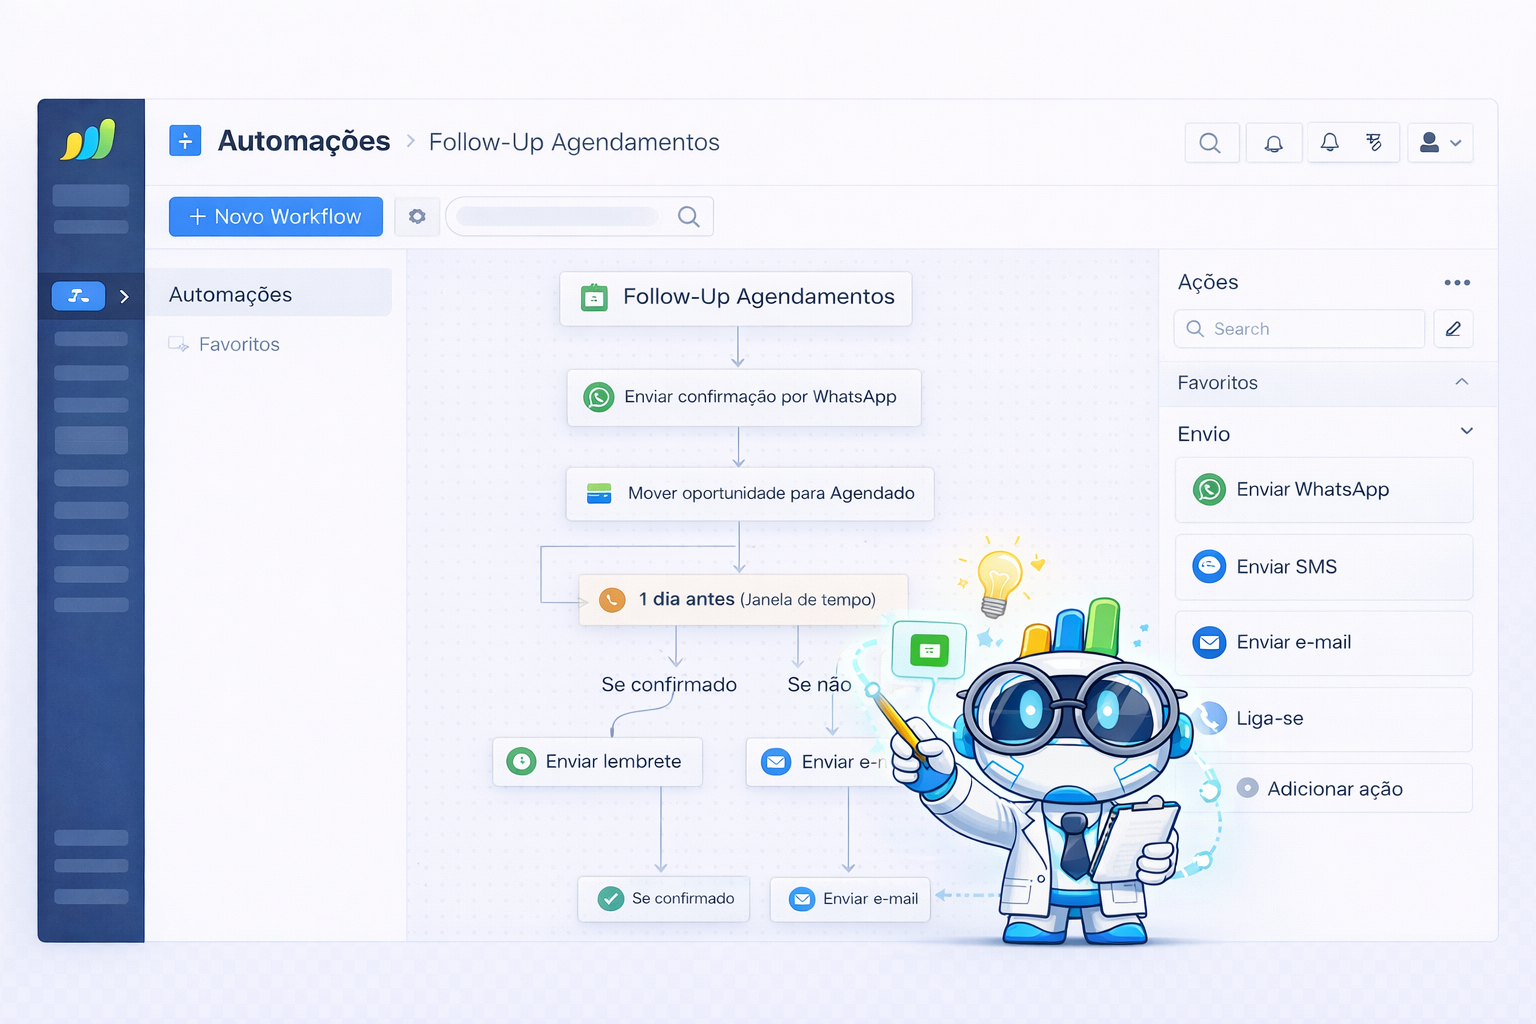
Task: Open search from the top-bar magnifier icon
Action: [x=1211, y=142]
